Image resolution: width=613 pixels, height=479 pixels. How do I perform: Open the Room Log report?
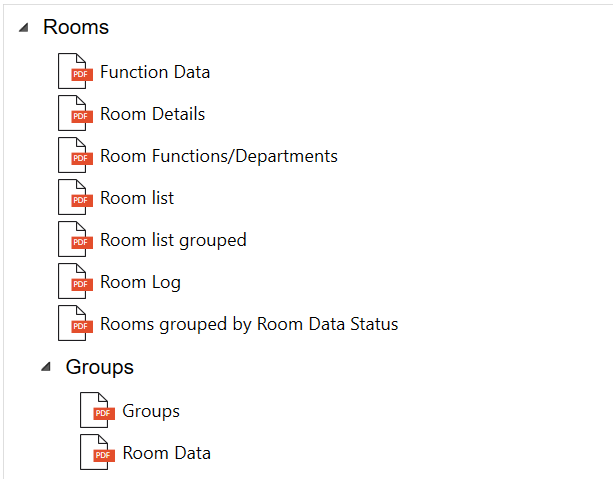pos(140,283)
